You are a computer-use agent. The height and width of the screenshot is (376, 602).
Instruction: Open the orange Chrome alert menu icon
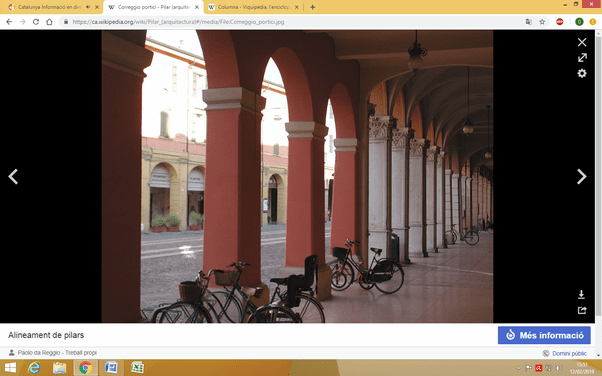[593, 22]
